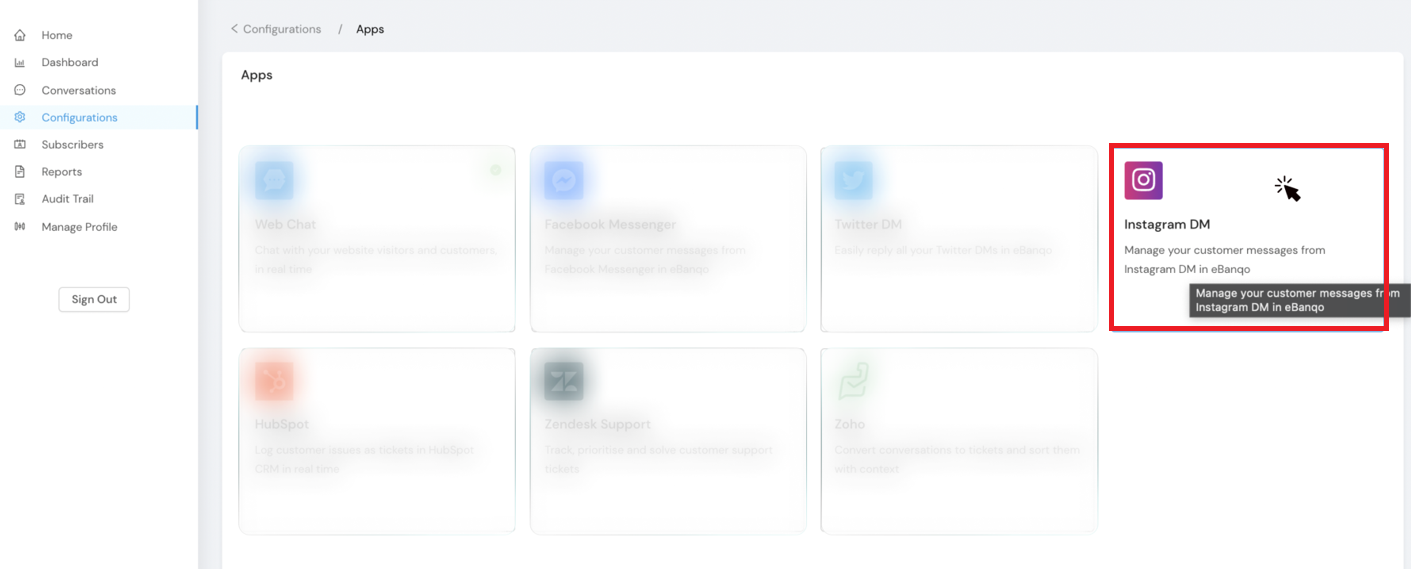Click the Manage Profile sliders icon
Screen dimensions: 1411x569
pos(20,227)
